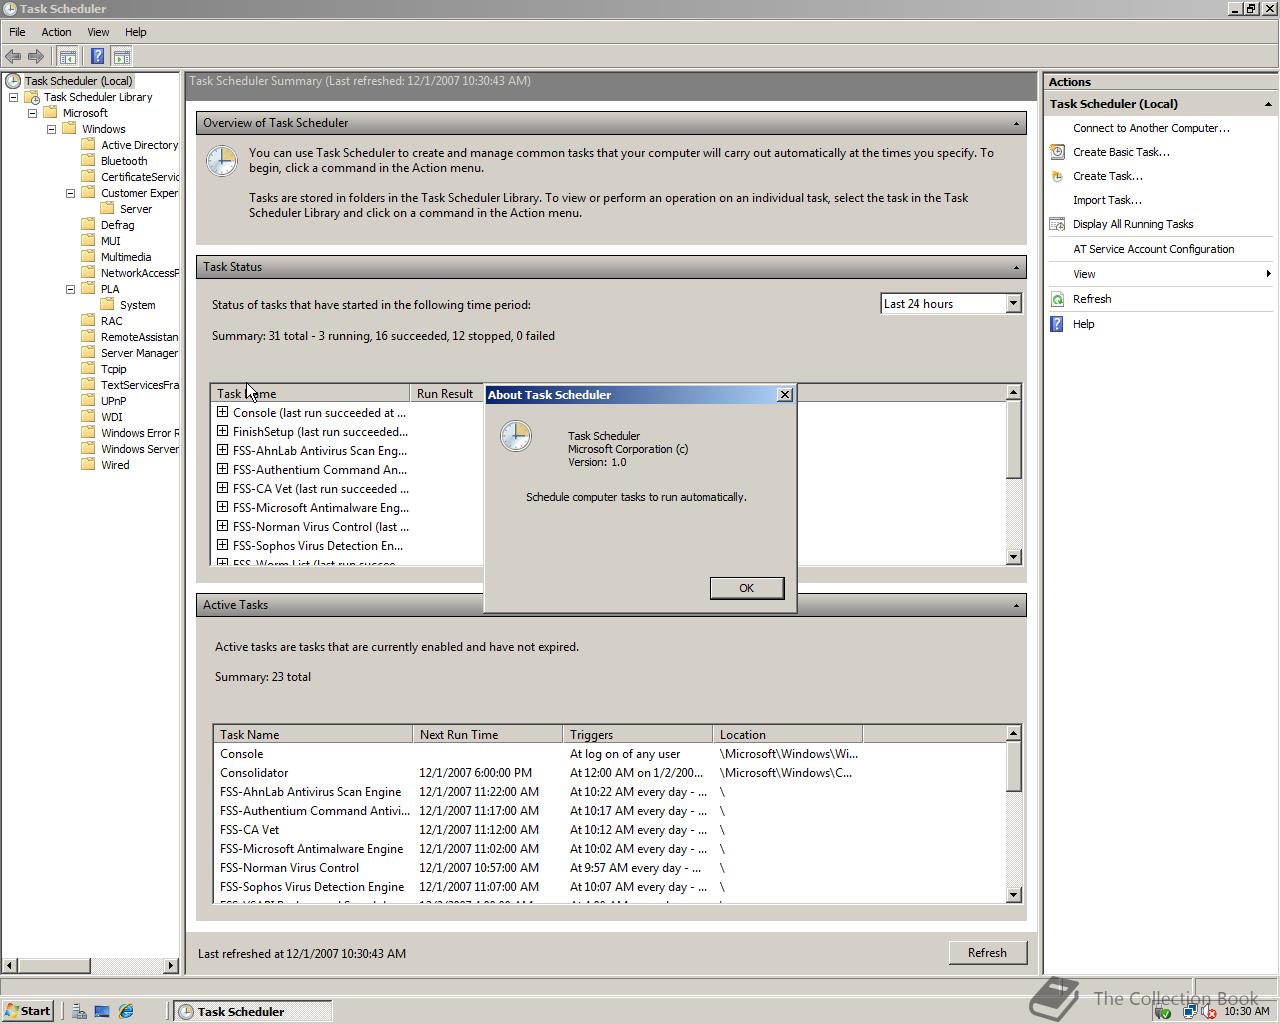Image resolution: width=1280 pixels, height=1024 pixels.
Task: Click the Create Basic Task icon
Action: coord(1057,152)
